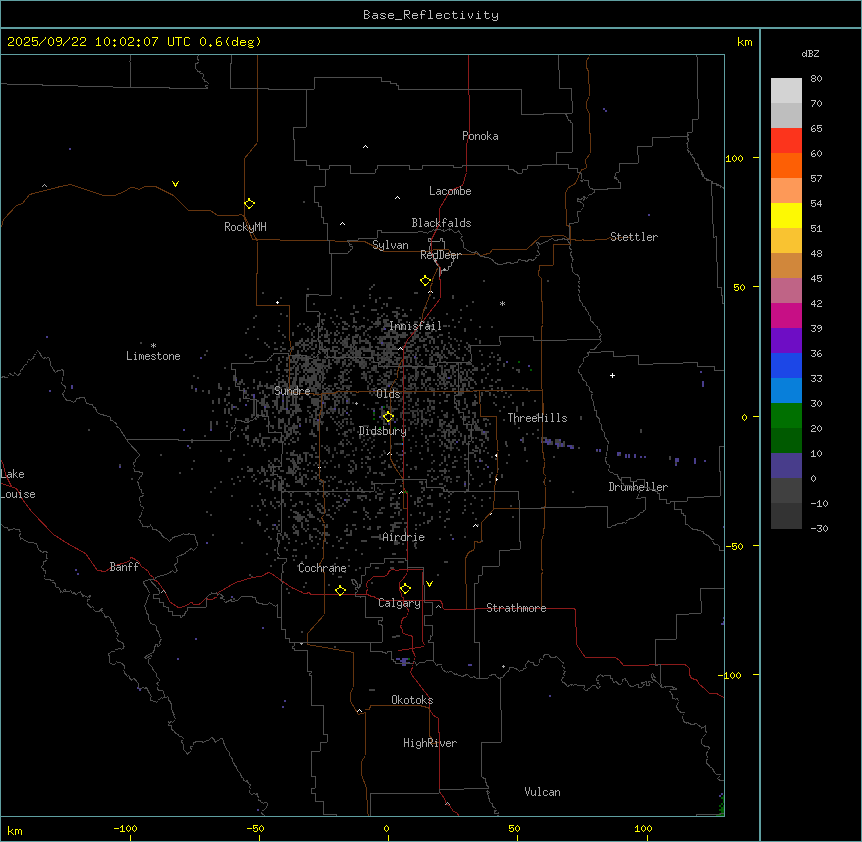Select the white plus marker north of Drumheller
Screen dimensions: 862x842
(x=612, y=375)
